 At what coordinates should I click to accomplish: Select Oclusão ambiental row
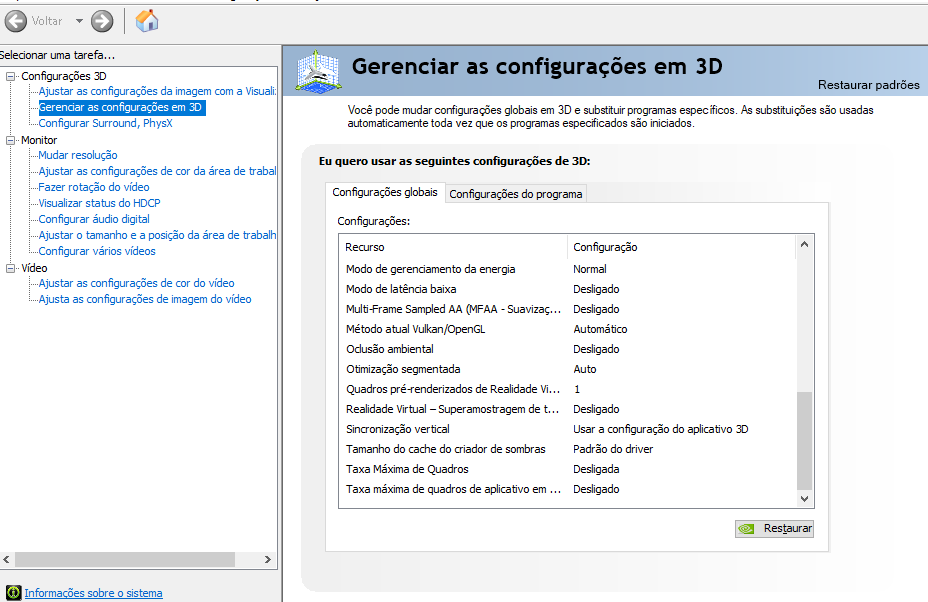[x=567, y=349]
